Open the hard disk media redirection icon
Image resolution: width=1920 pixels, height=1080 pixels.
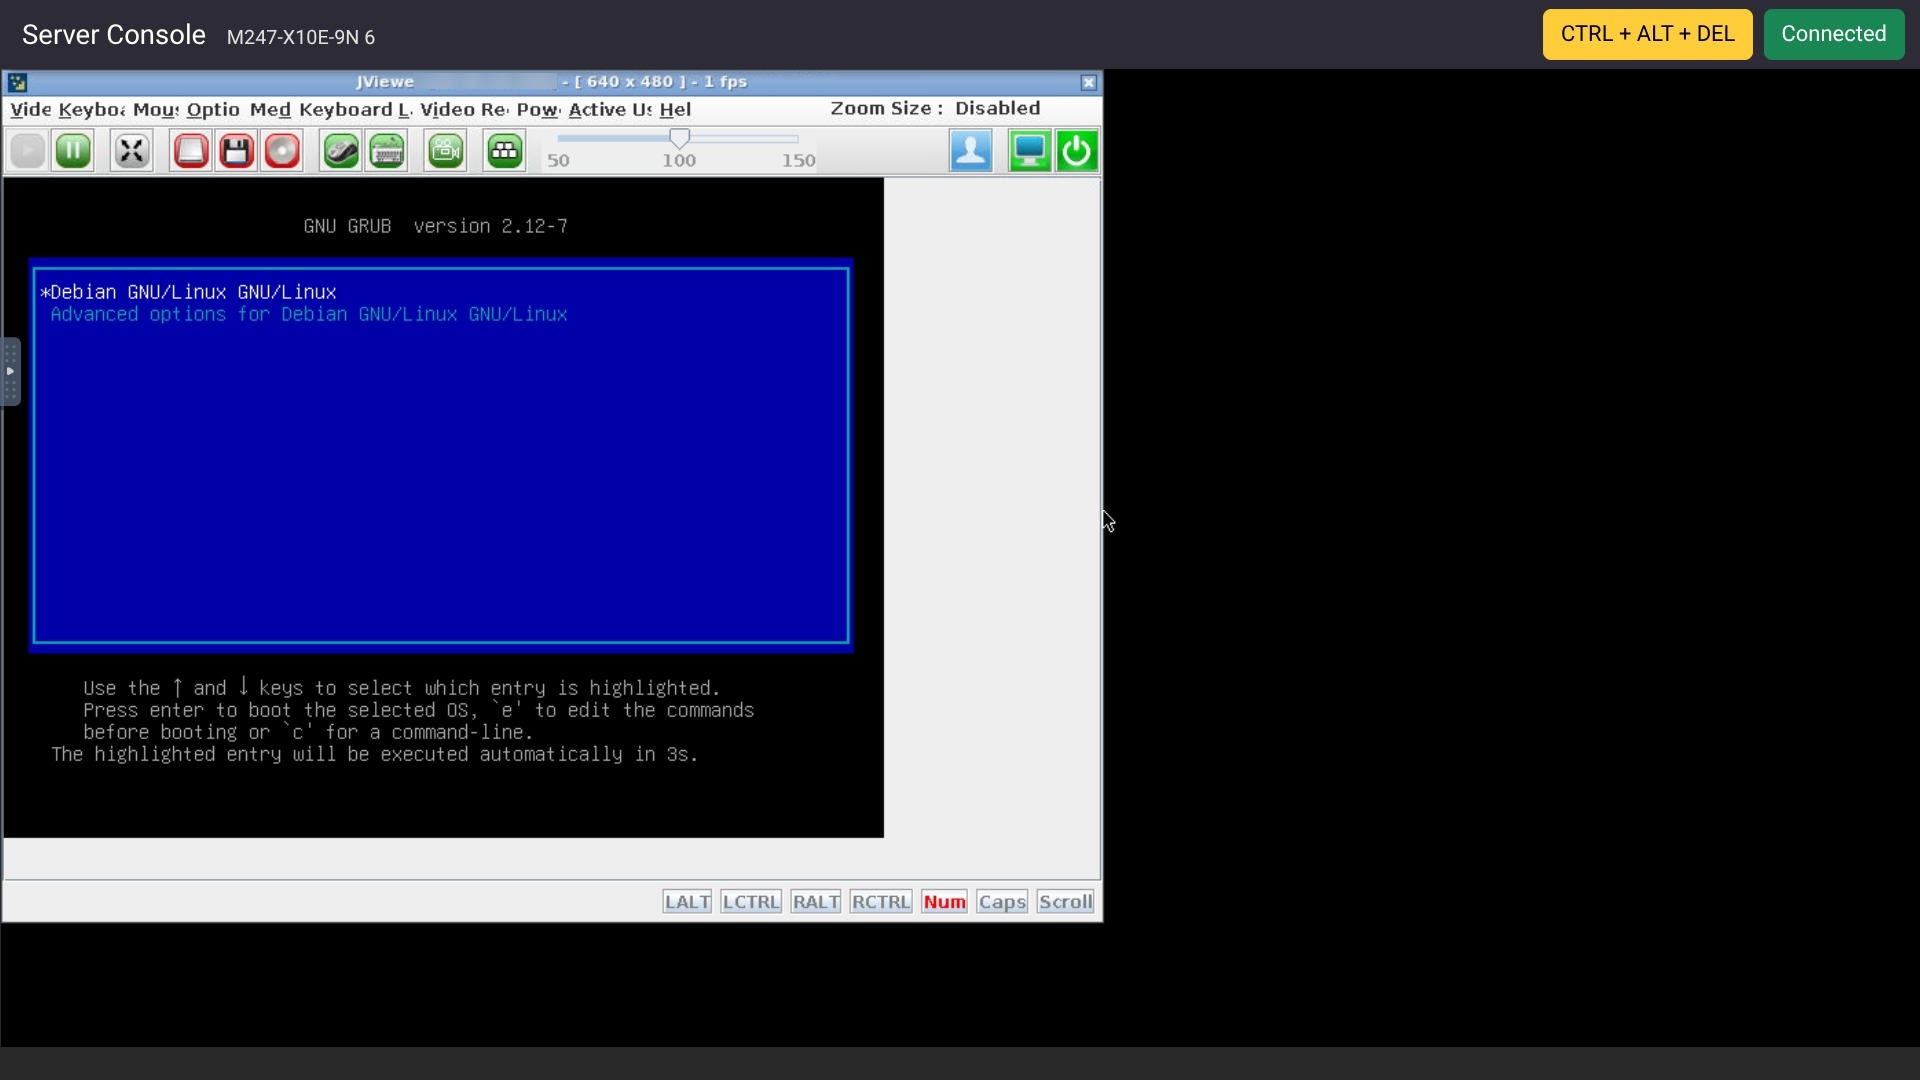[x=190, y=151]
